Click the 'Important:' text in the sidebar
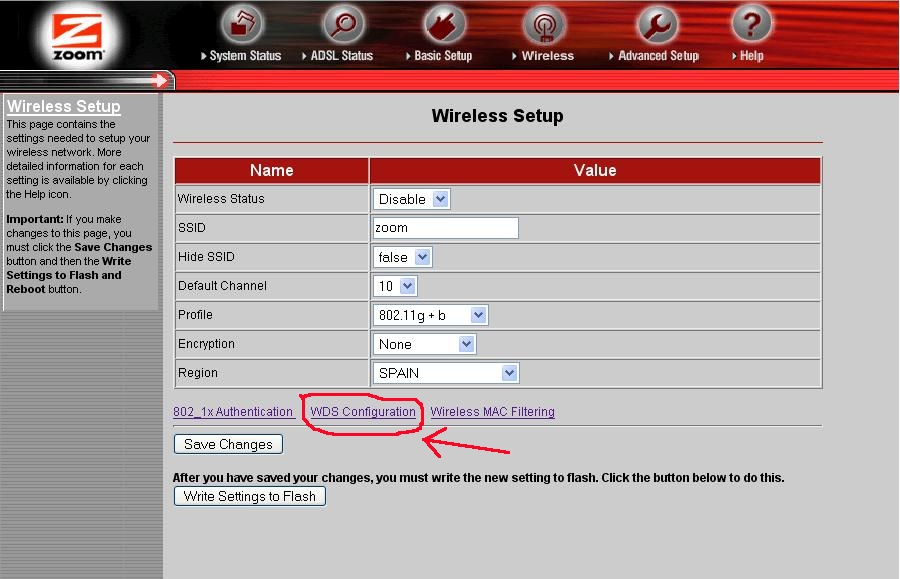900x579 pixels. 34,219
